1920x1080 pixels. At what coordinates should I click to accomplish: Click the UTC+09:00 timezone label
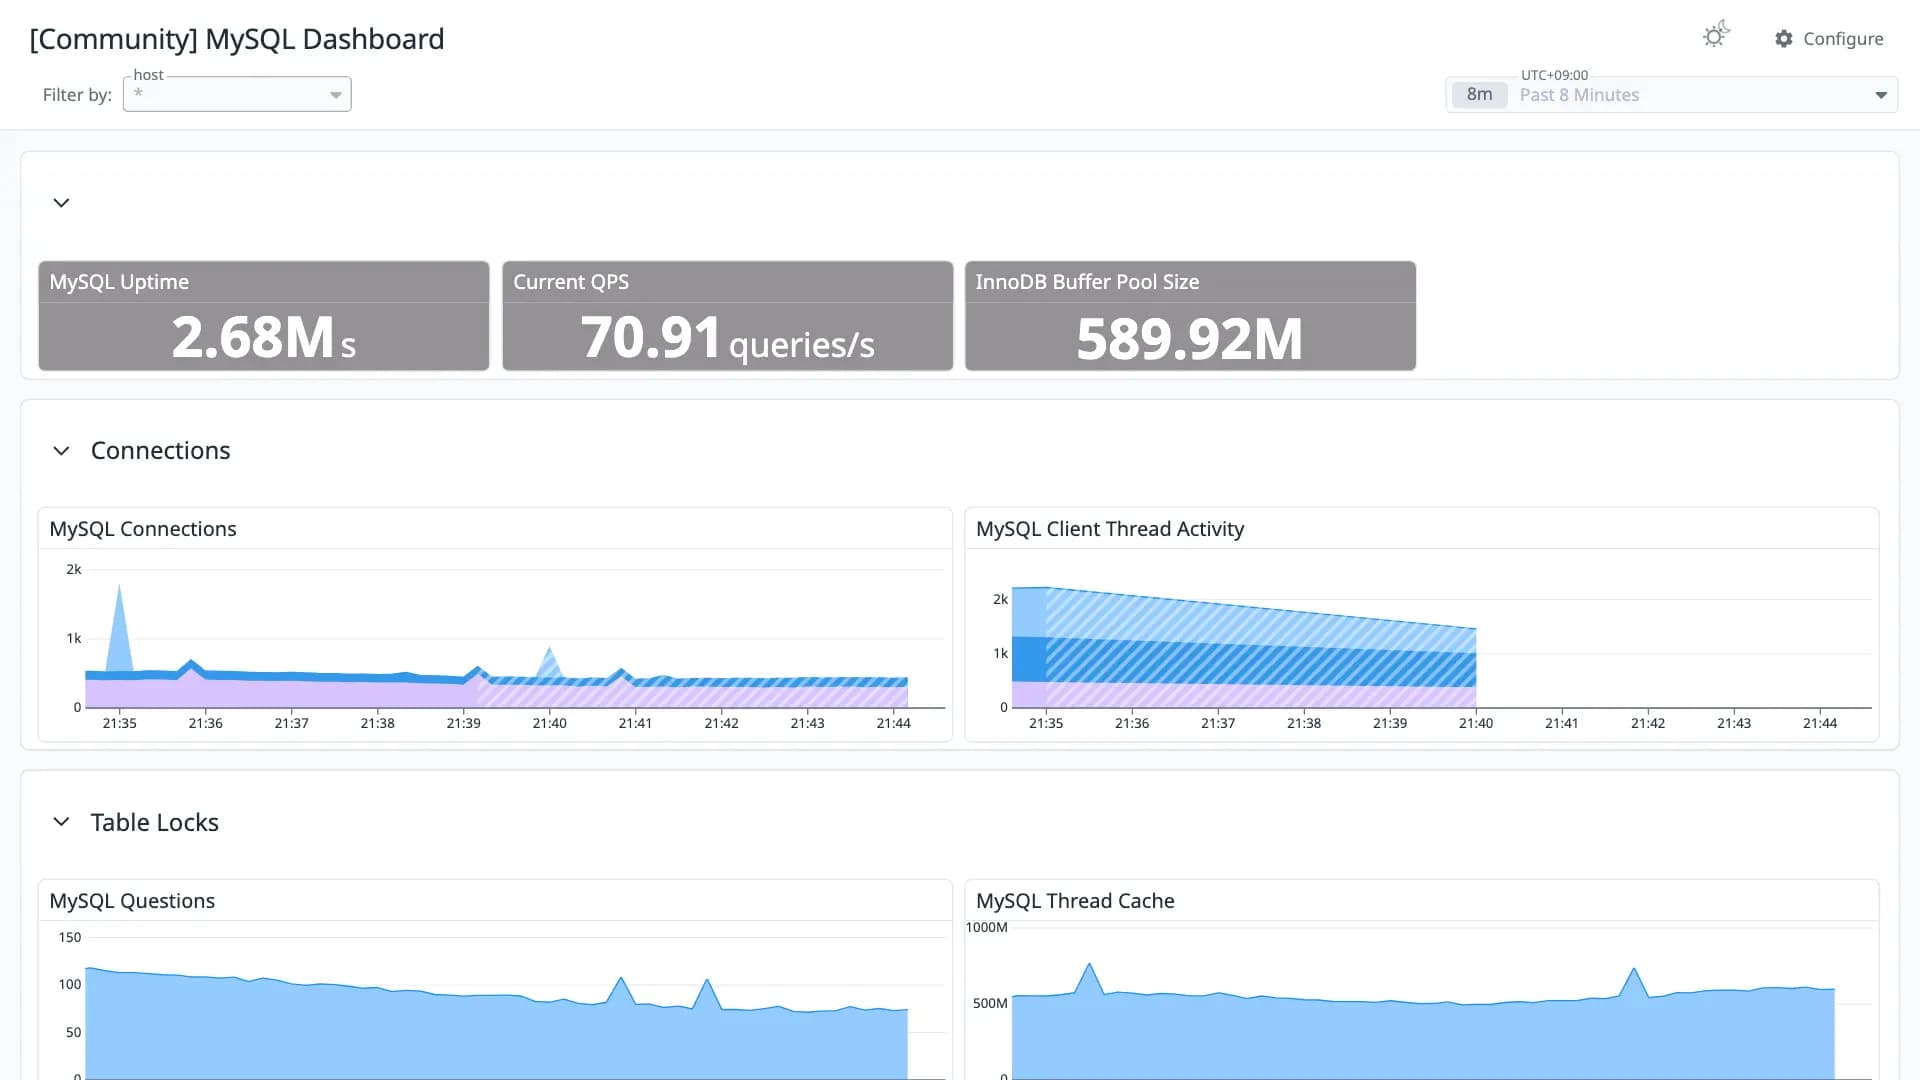click(x=1554, y=75)
